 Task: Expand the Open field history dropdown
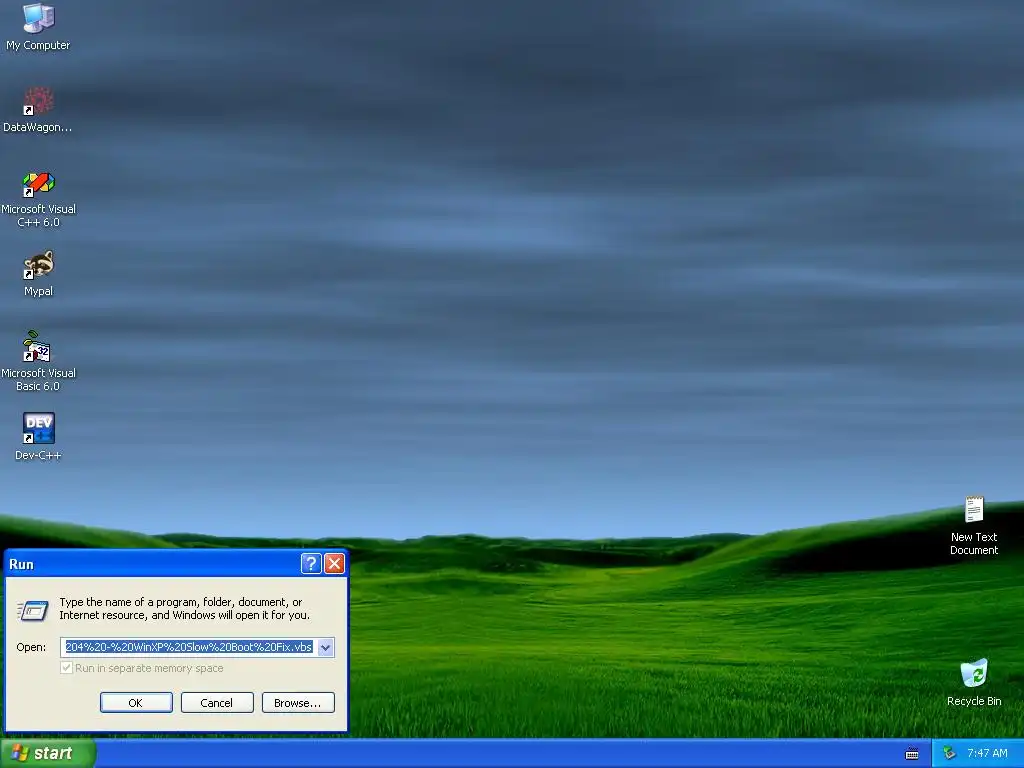pyautogui.click(x=325, y=647)
